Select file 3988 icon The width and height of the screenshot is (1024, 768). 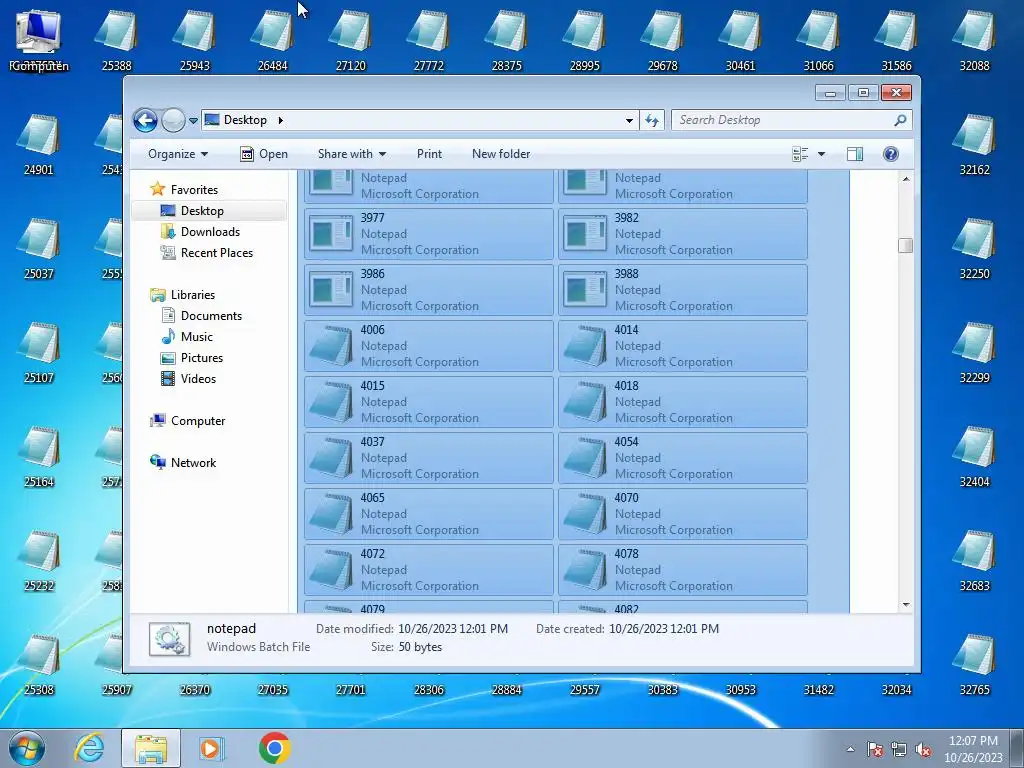585,290
